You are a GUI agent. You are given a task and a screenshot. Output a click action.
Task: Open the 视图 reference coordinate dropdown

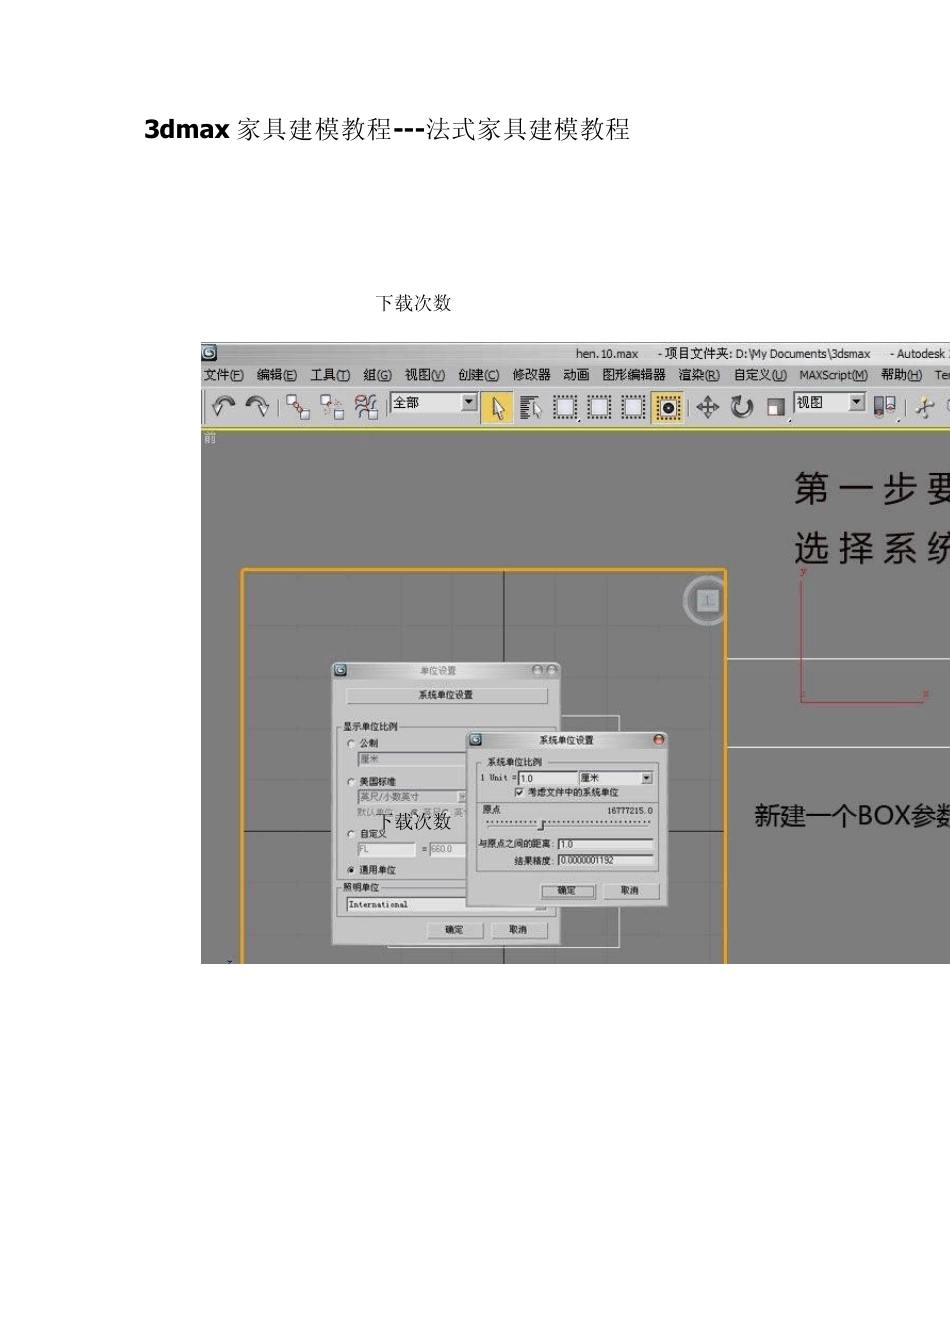[x=856, y=402]
